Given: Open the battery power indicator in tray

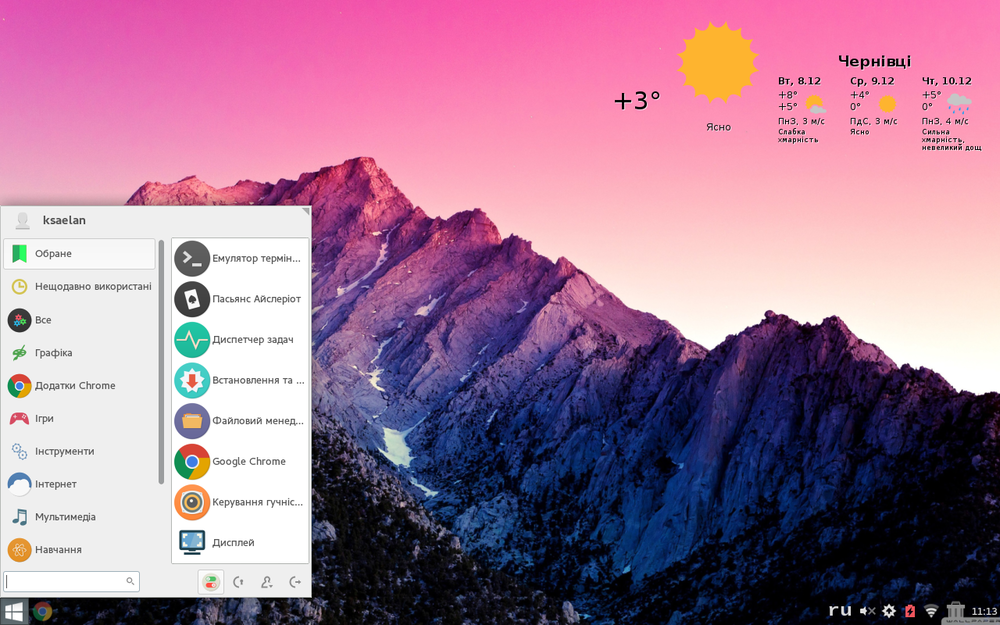Looking at the screenshot, I should click(x=910, y=611).
